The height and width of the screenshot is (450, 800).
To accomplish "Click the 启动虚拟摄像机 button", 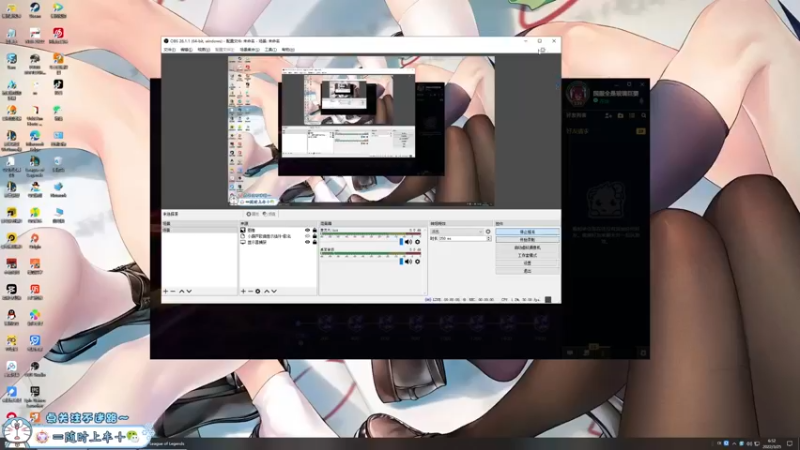I will point(527,247).
